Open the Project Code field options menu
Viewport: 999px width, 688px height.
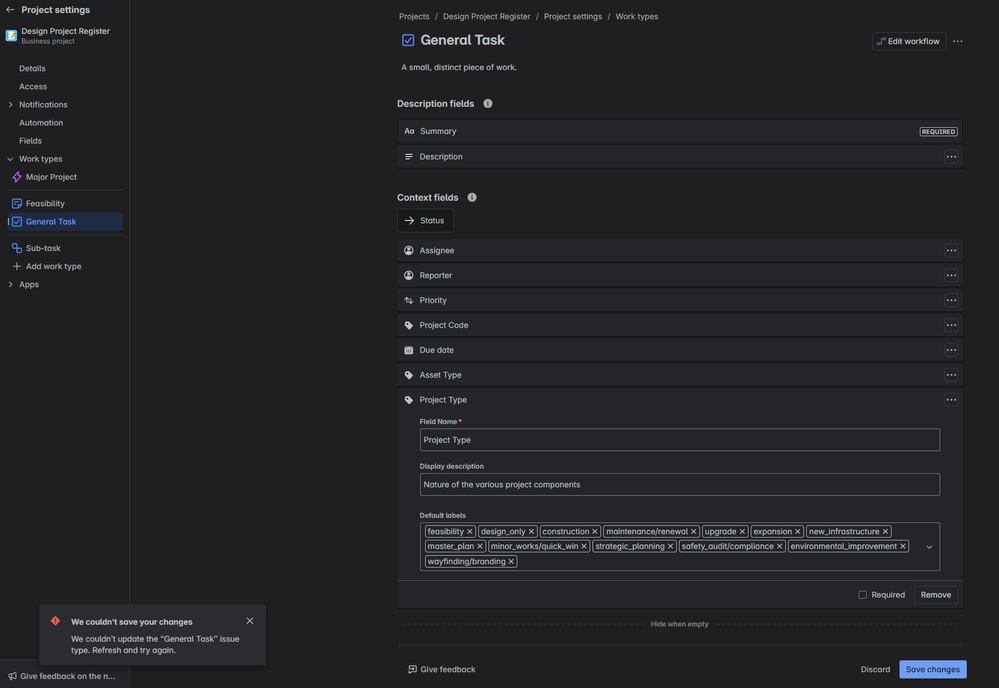pyautogui.click(x=951, y=325)
